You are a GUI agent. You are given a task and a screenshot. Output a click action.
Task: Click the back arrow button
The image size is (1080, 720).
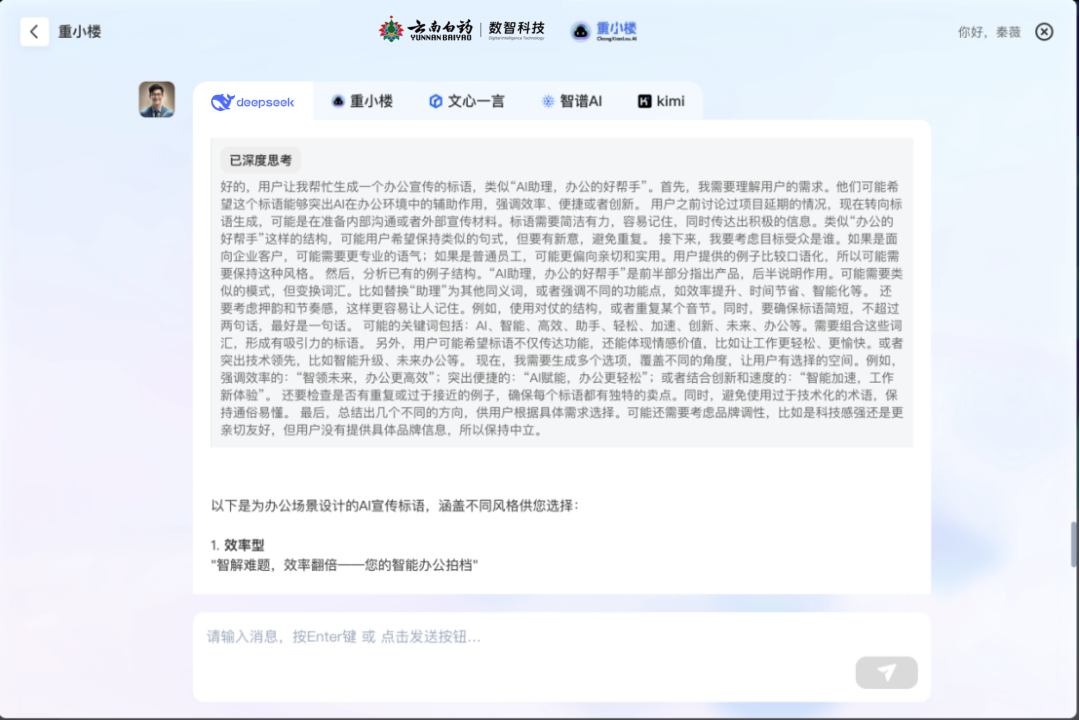click(34, 32)
